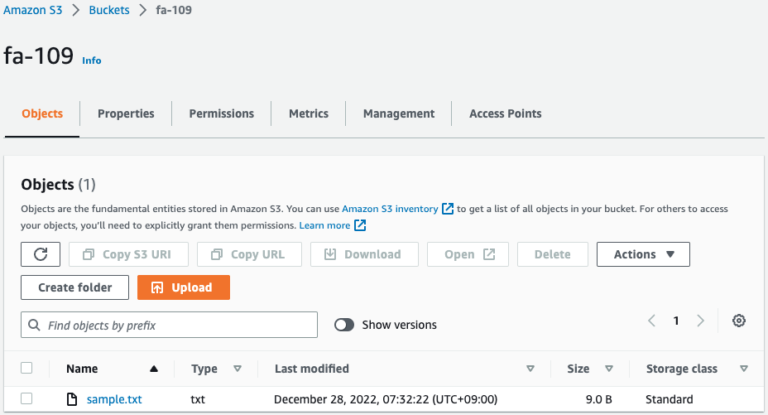768x415 pixels.
Task: Sort by the Storage class column arrow
Action: pos(743,369)
